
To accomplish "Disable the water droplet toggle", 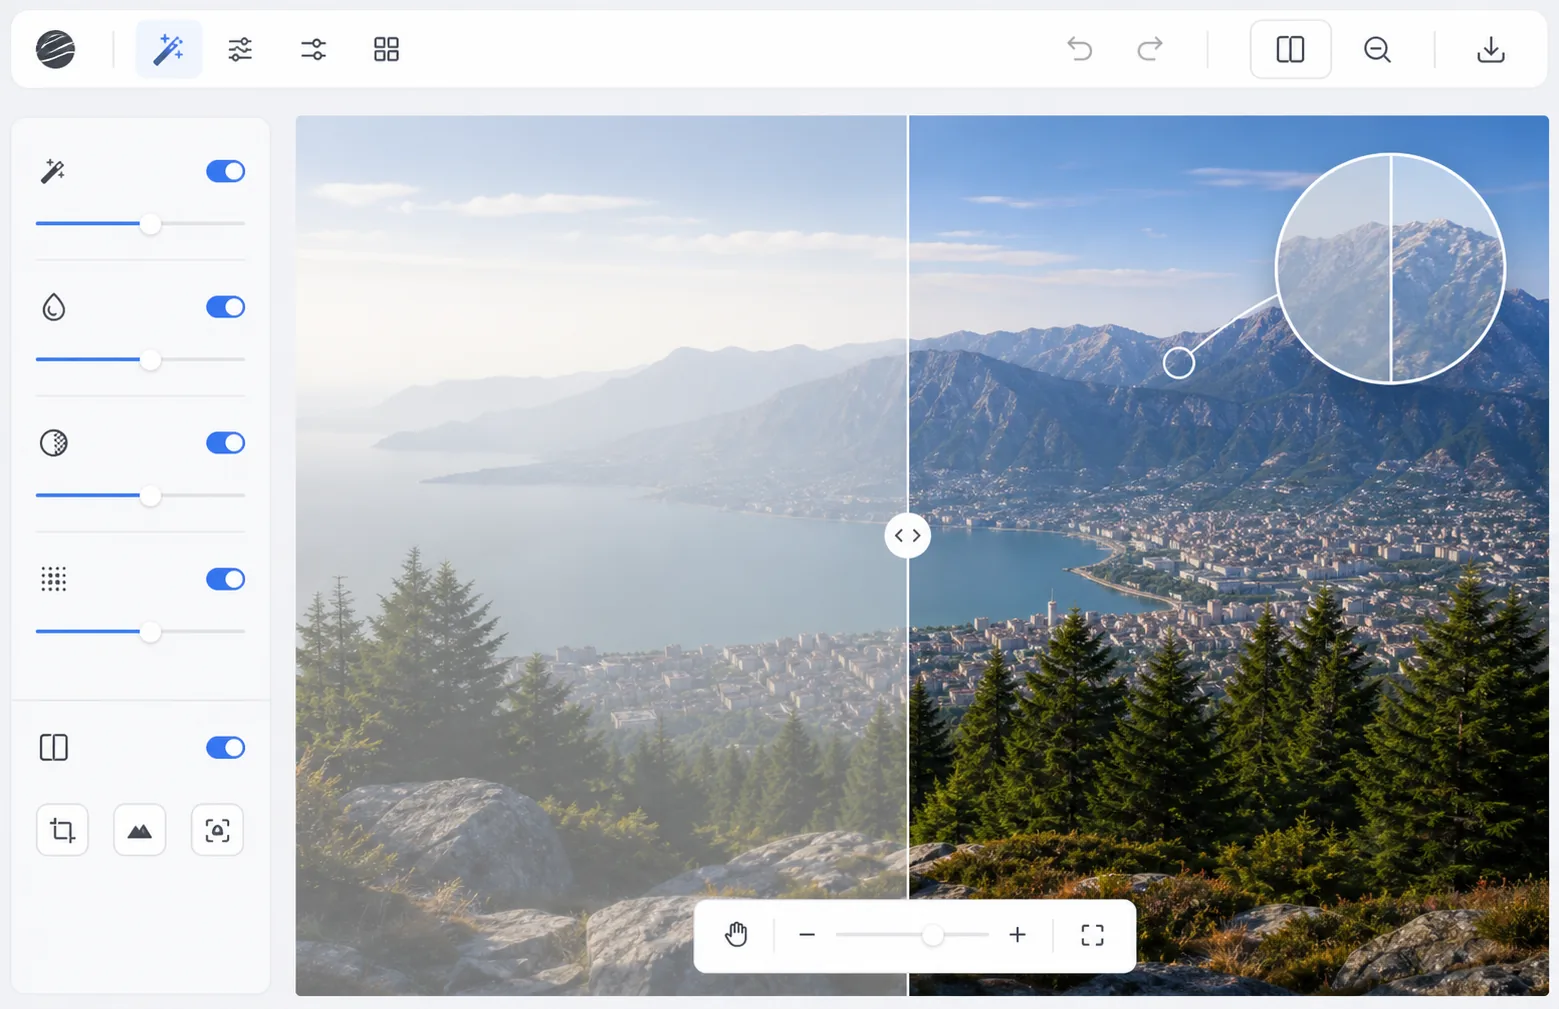I will [x=225, y=307].
